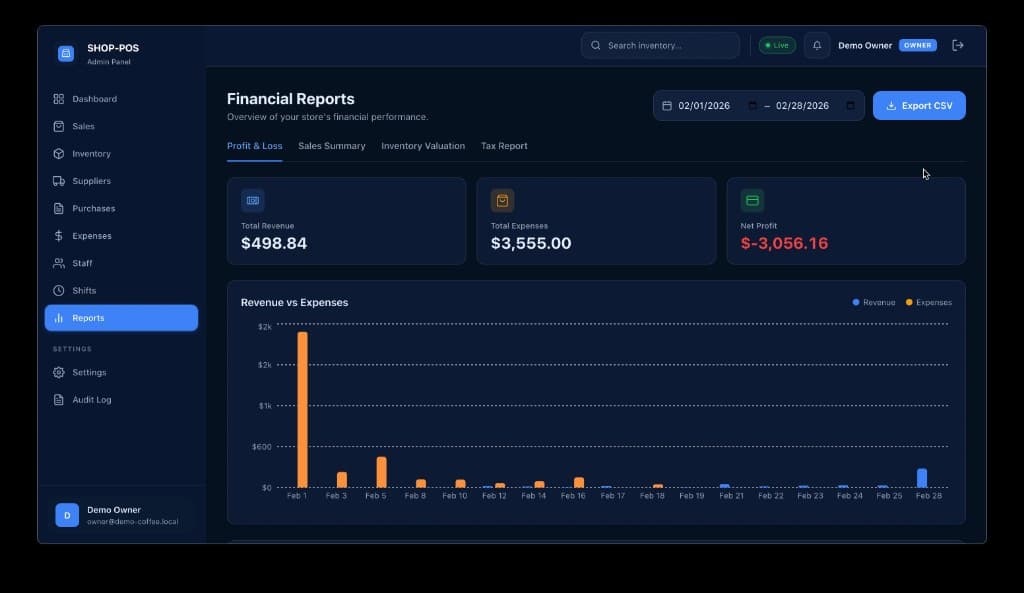This screenshot has height=593, width=1024.
Task: Click Net Profit value $-3,056.16
Action: pos(784,243)
